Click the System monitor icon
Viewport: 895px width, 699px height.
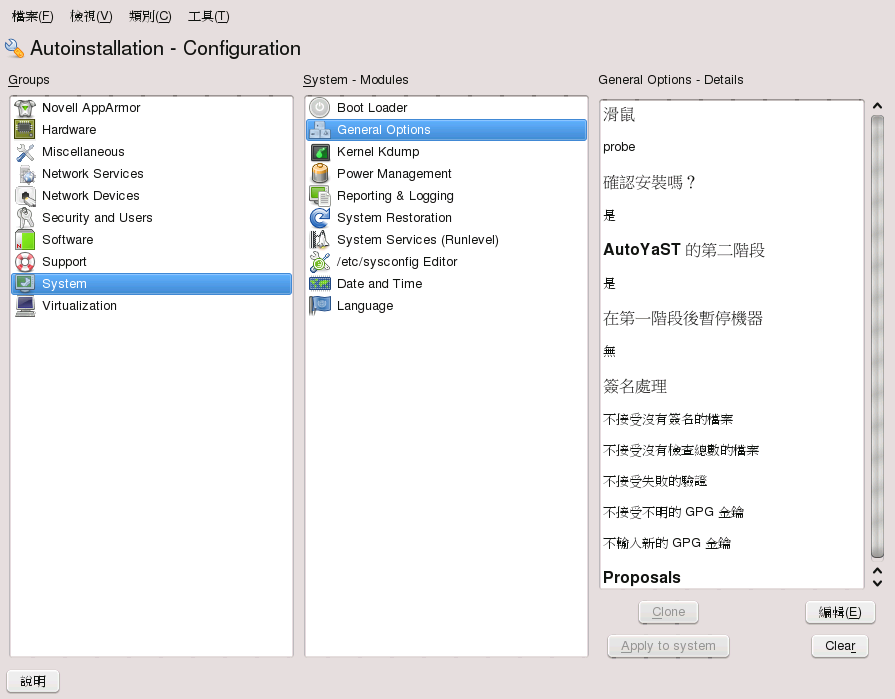coord(25,284)
